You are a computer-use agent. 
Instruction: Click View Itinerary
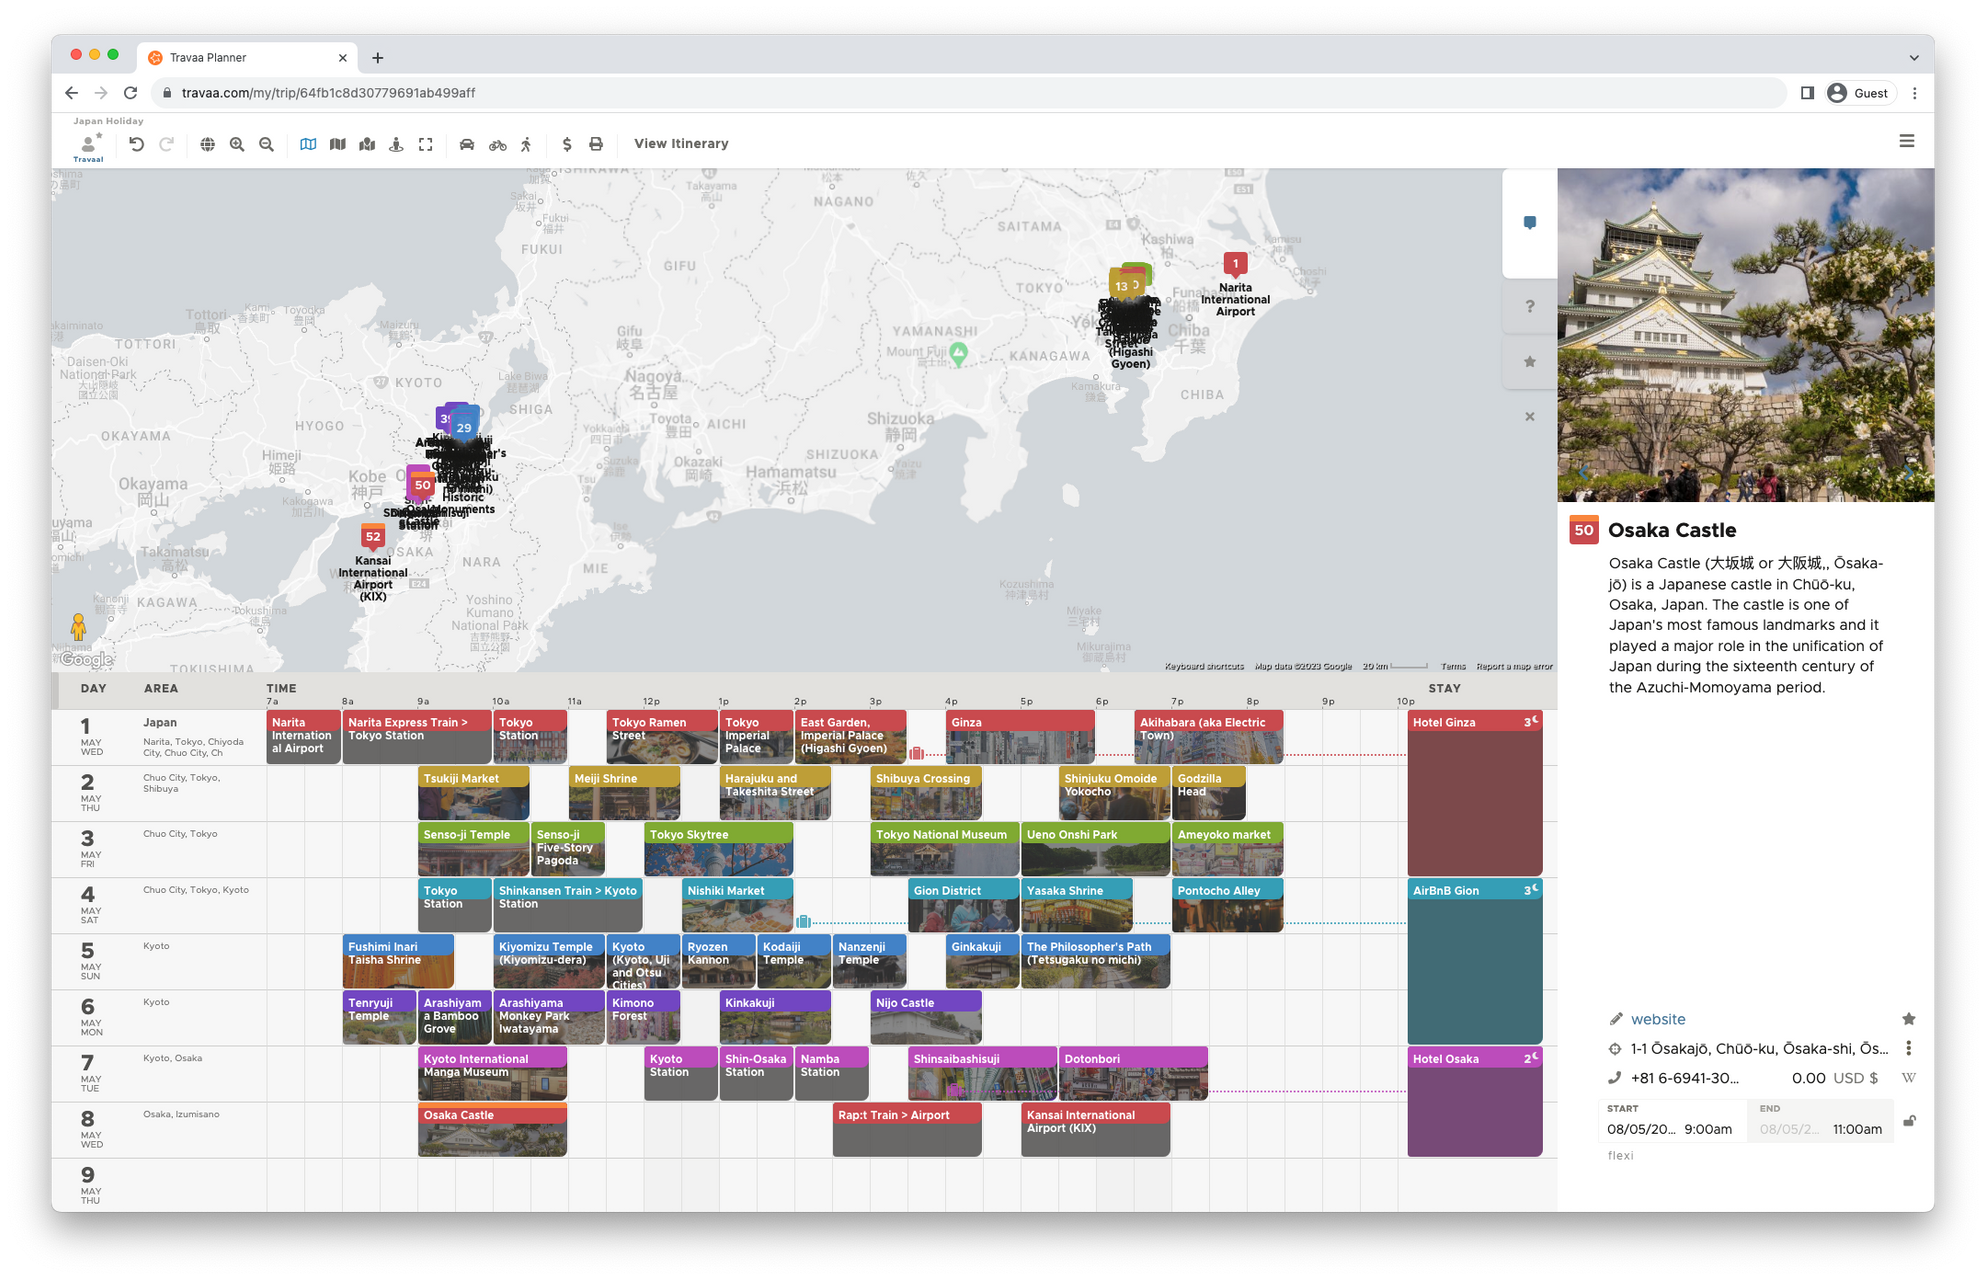(681, 144)
